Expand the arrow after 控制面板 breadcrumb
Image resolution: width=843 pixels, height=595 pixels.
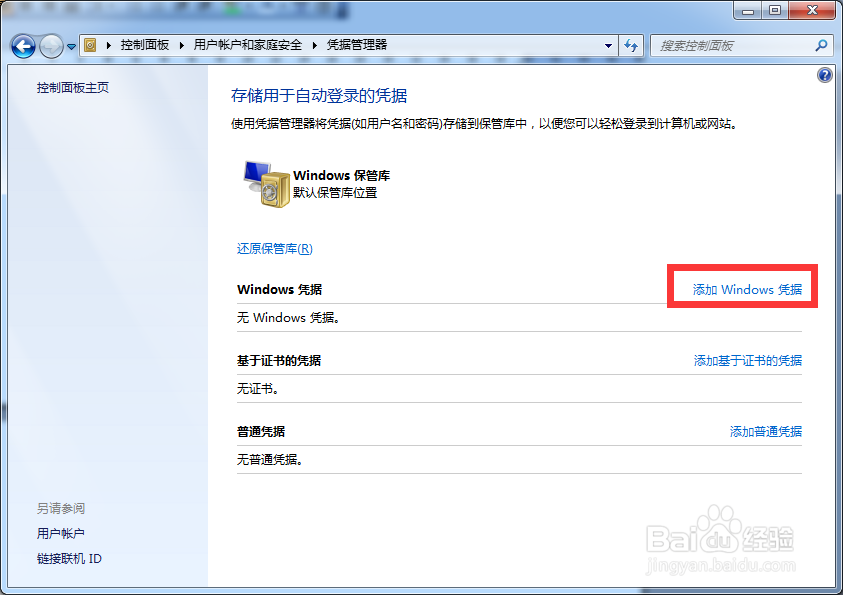[x=182, y=45]
